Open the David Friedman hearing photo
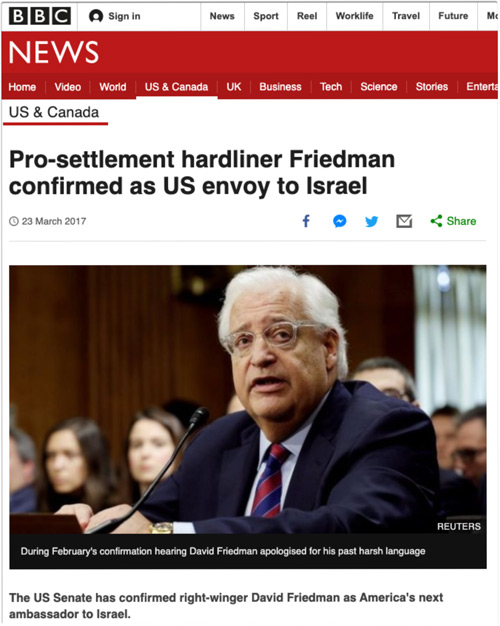Screen dimensions: 500x626 click(248, 399)
